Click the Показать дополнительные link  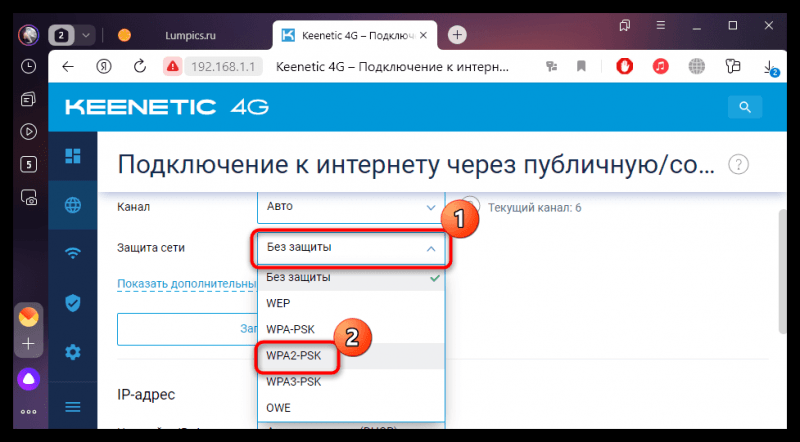point(187,284)
